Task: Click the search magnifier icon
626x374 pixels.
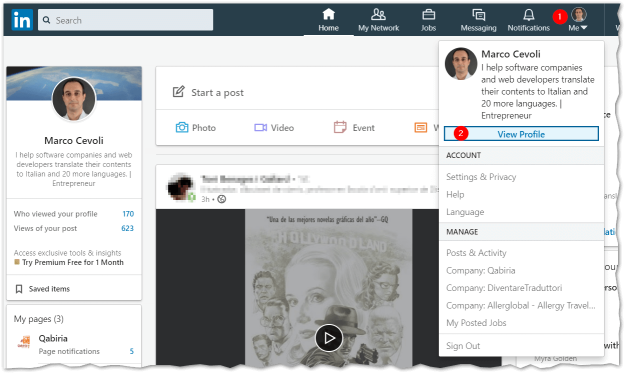Action: click(47, 20)
